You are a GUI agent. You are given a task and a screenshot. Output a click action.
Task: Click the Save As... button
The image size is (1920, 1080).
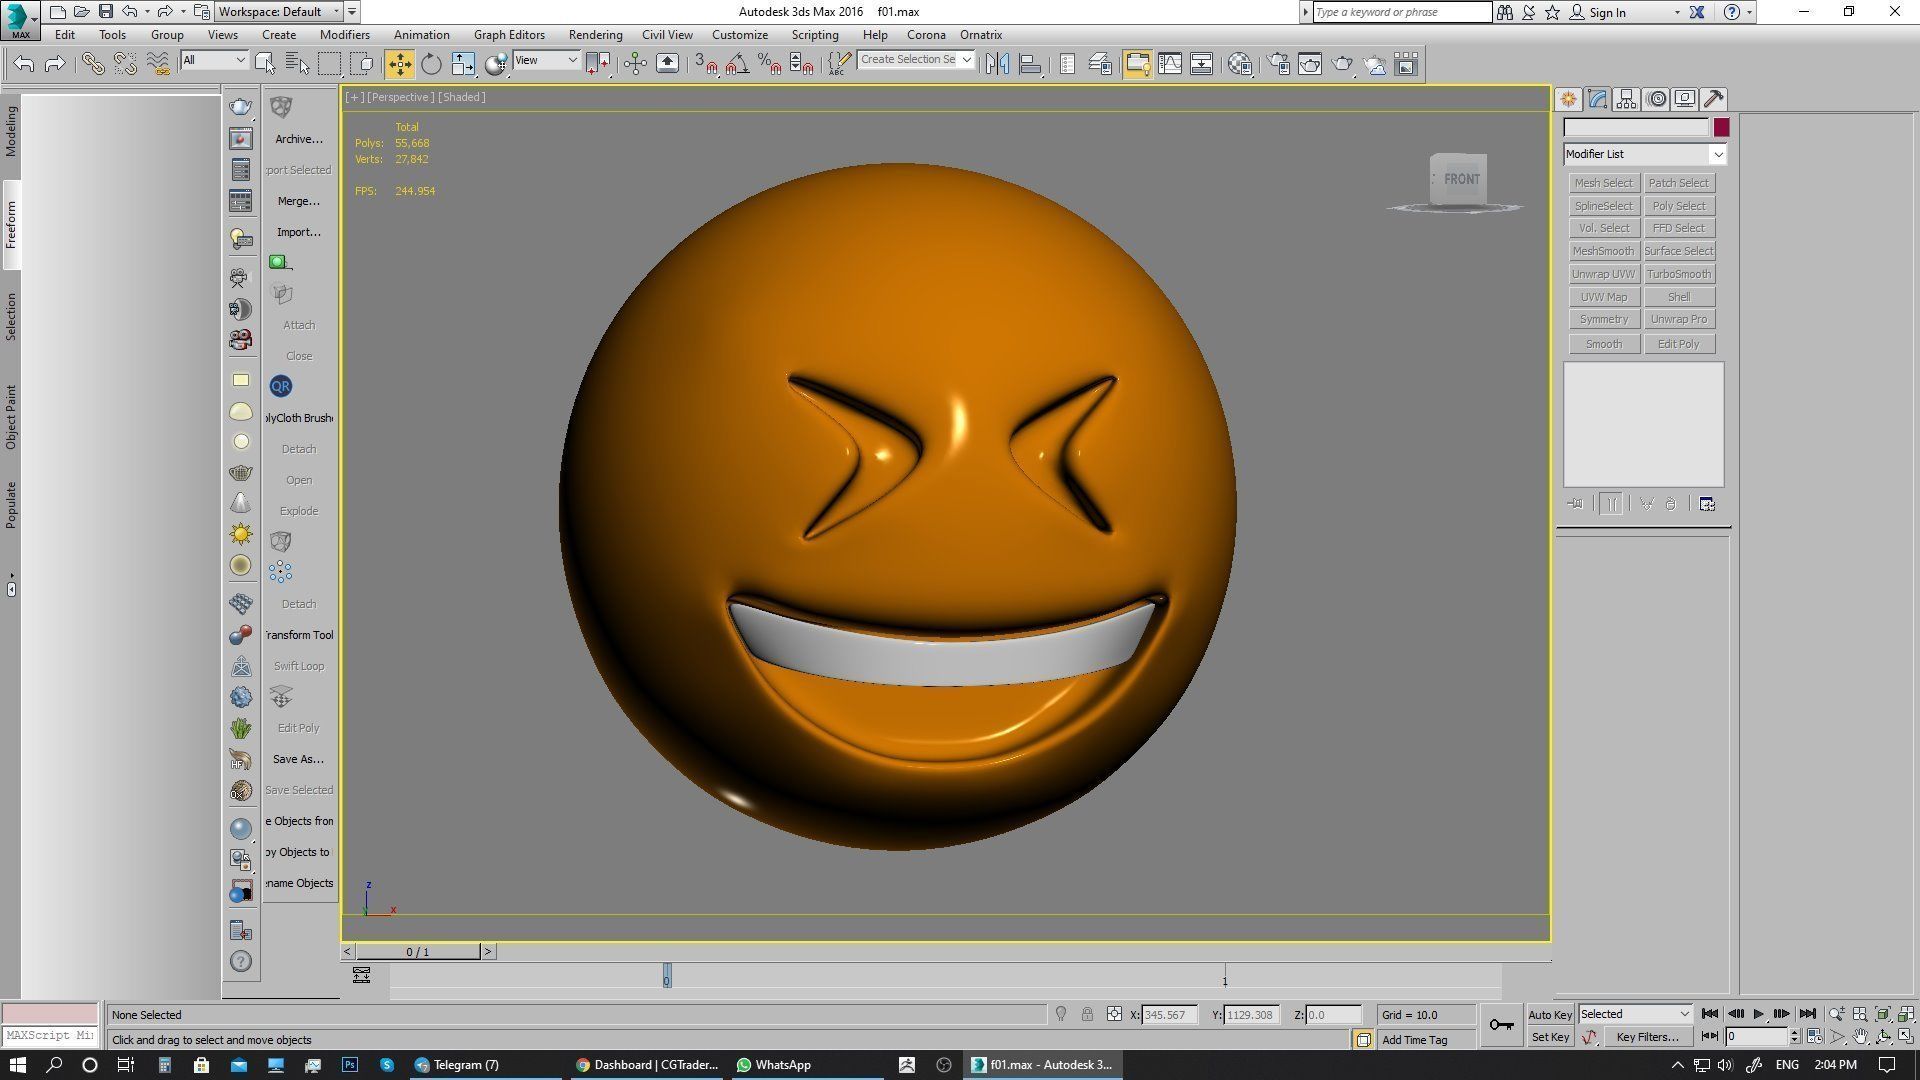[x=299, y=759]
